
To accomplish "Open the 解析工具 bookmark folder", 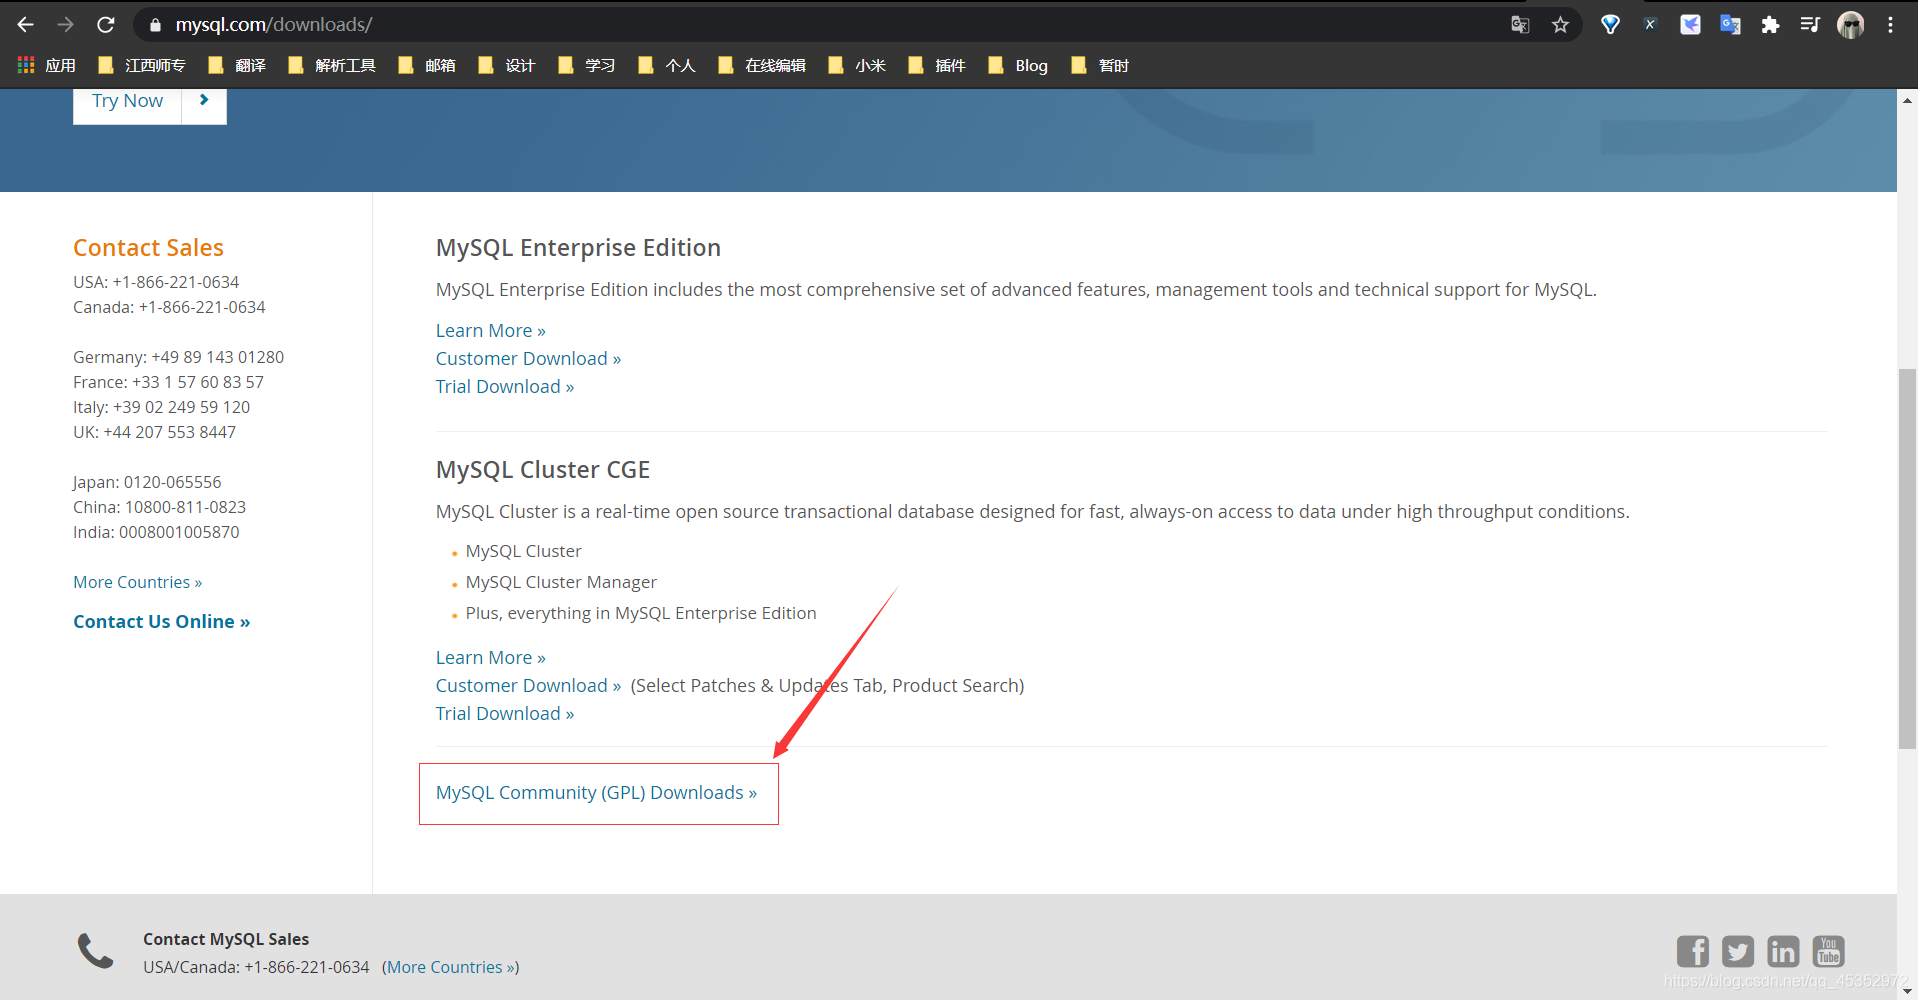I will point(332,66).
